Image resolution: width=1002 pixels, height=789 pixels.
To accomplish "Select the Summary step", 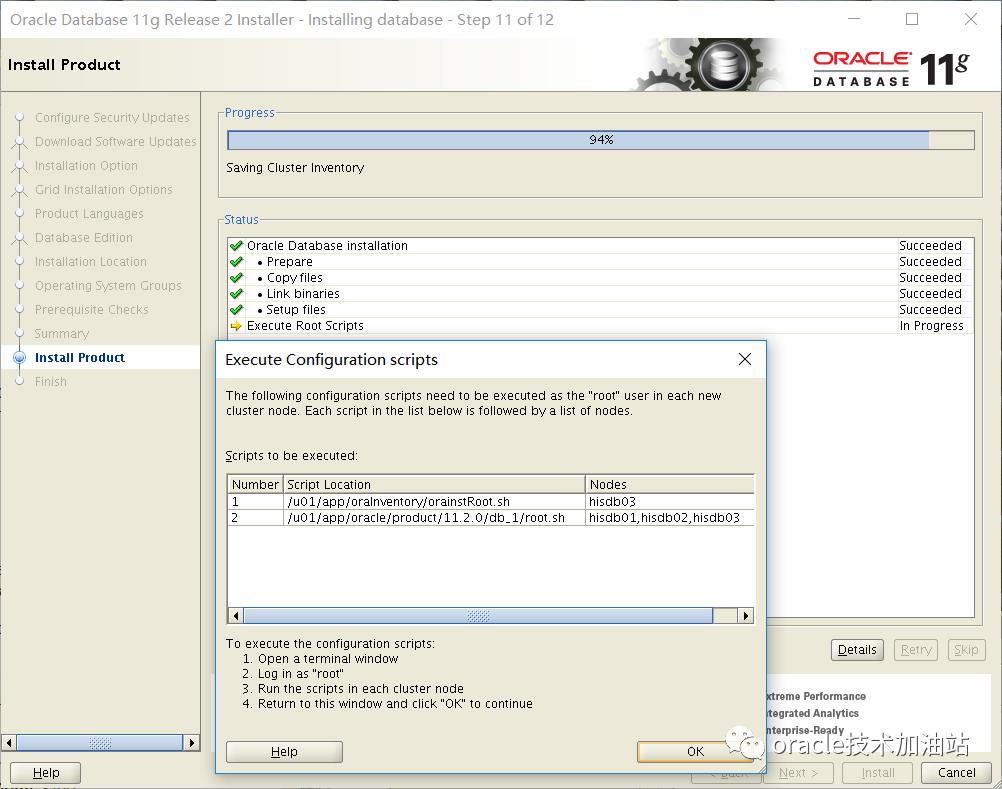I will coord(62,333).
